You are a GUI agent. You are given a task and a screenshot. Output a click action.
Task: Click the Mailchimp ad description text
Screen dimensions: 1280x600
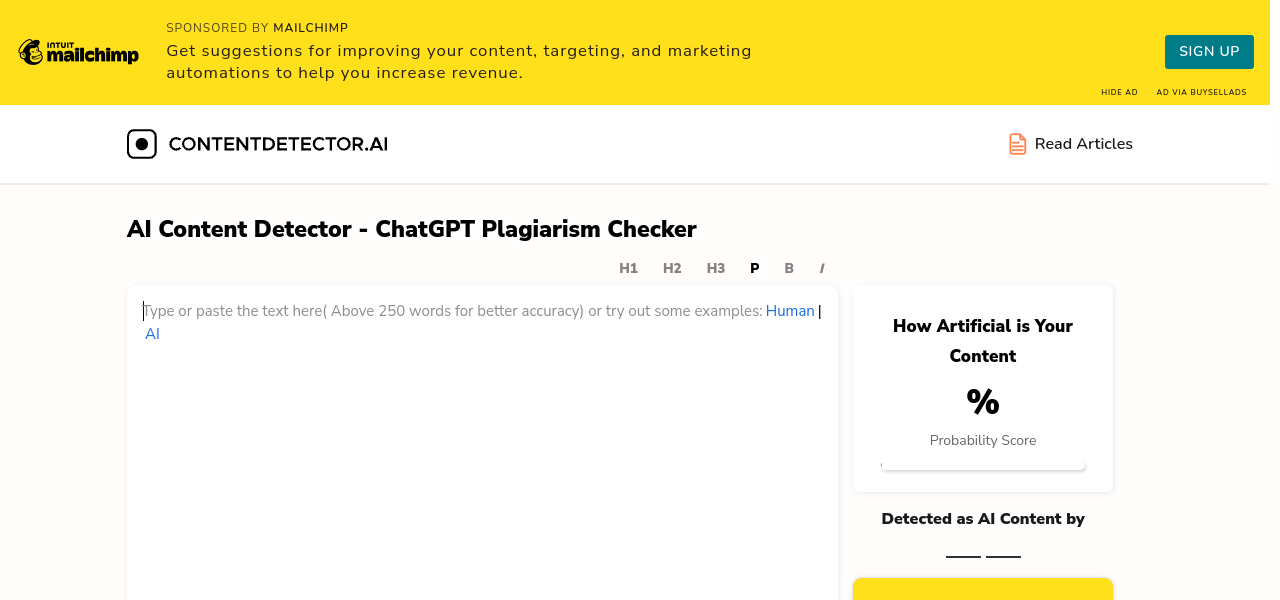[x=458, y=62]
